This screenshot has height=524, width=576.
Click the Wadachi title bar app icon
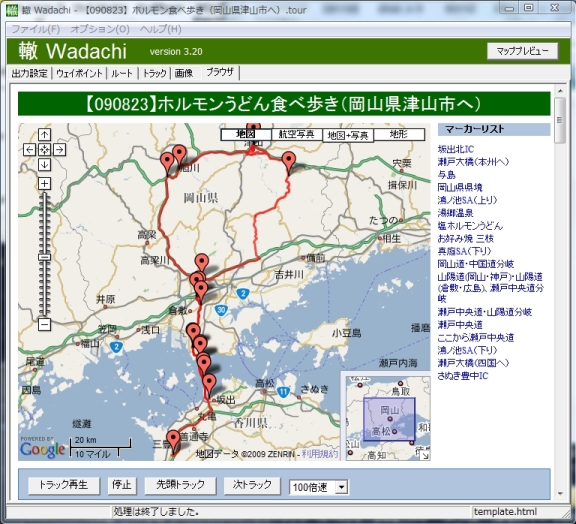tap(12, 10)
